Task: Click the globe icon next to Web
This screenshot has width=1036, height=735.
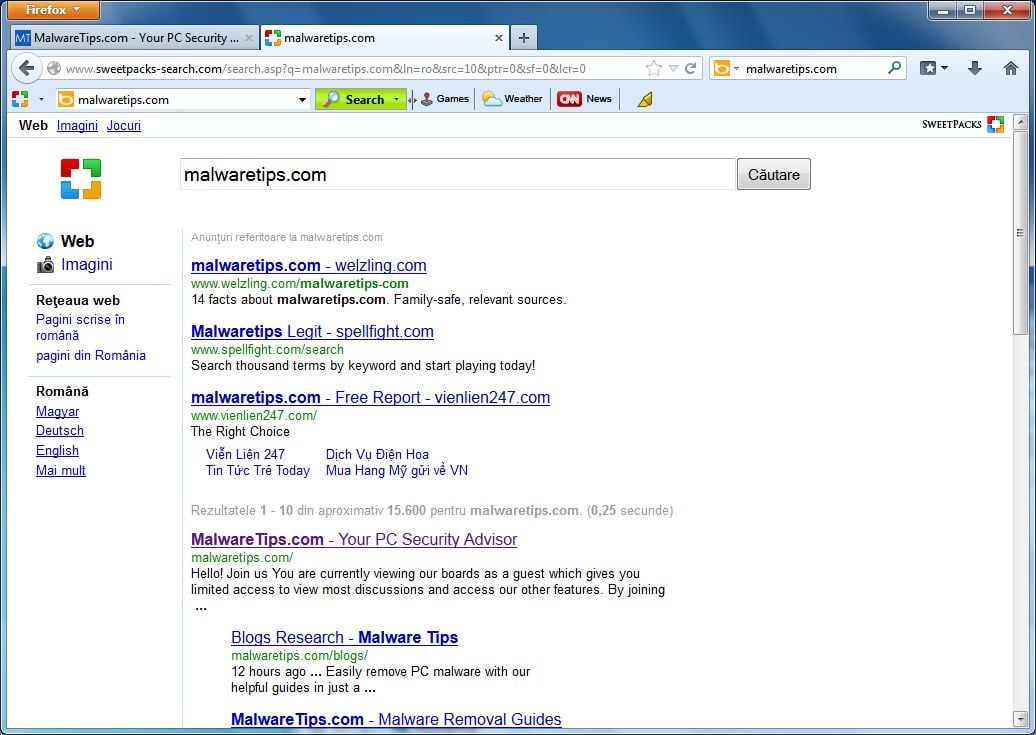Action: [45, 241]
